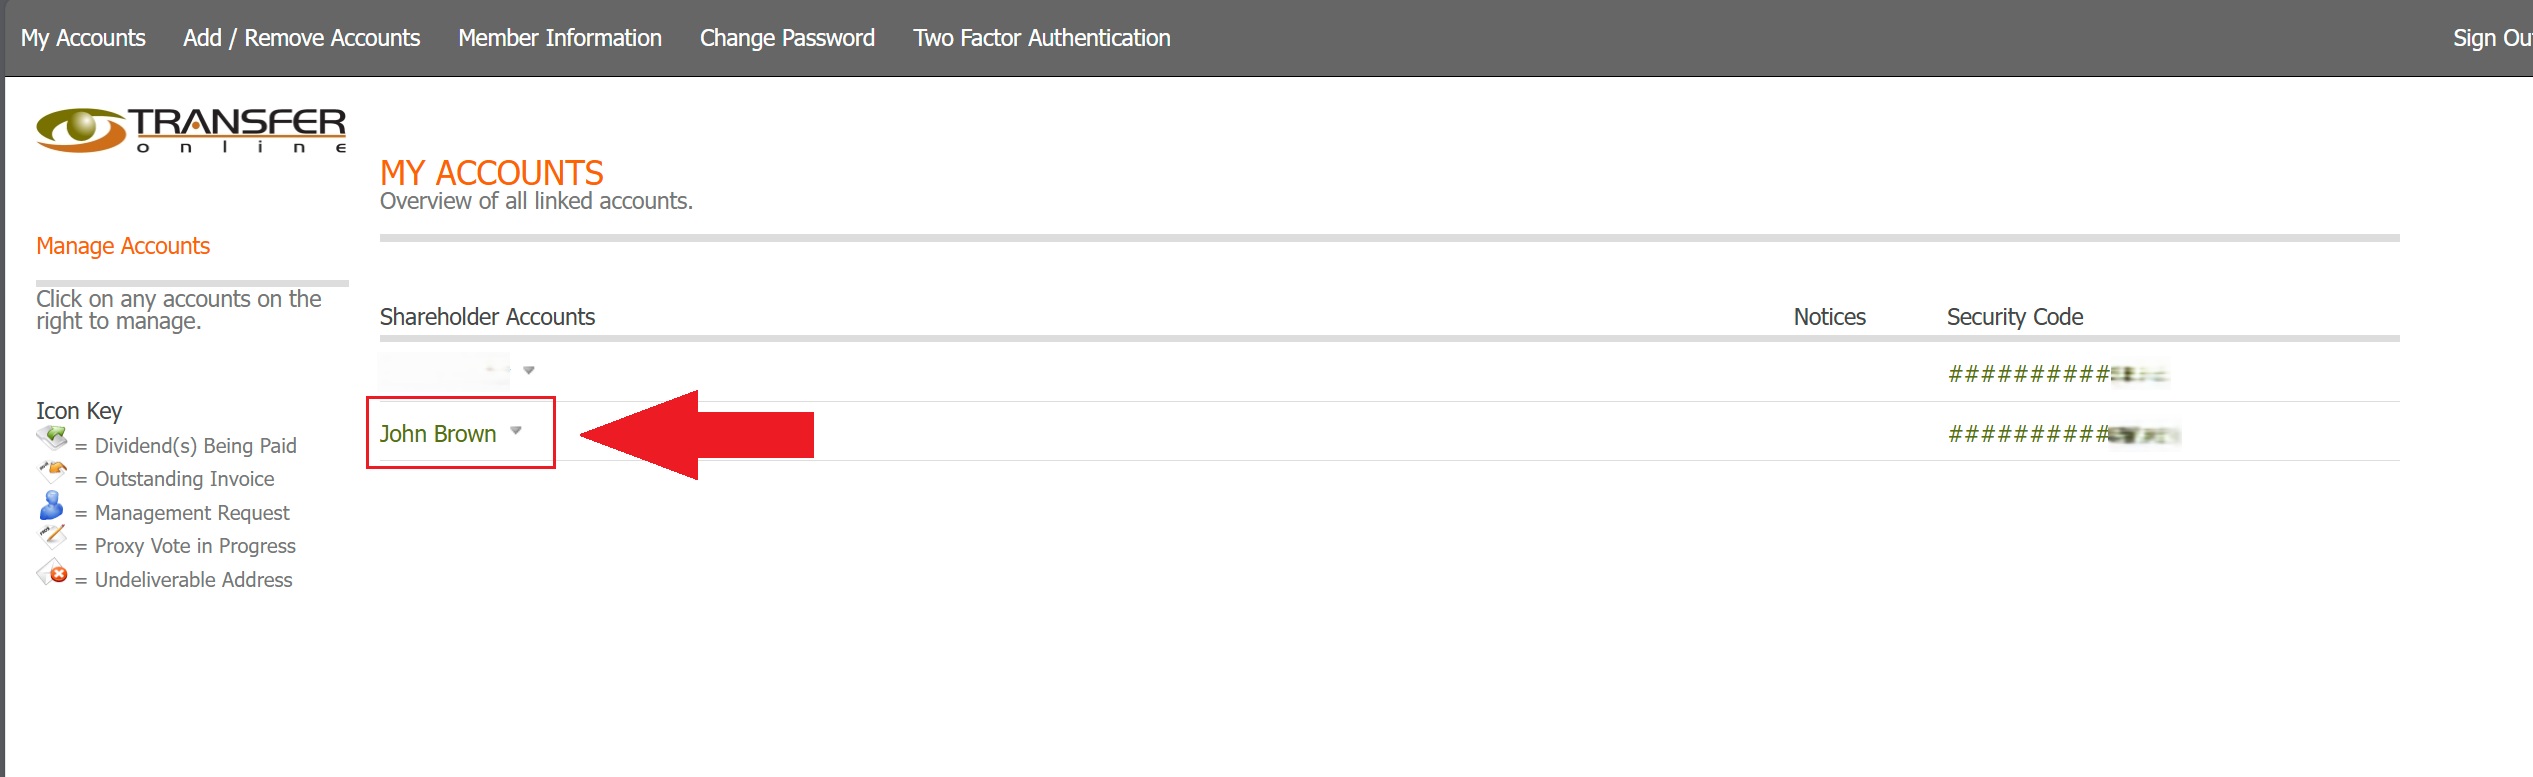Select Change Password in top navigation

(787, 38)
